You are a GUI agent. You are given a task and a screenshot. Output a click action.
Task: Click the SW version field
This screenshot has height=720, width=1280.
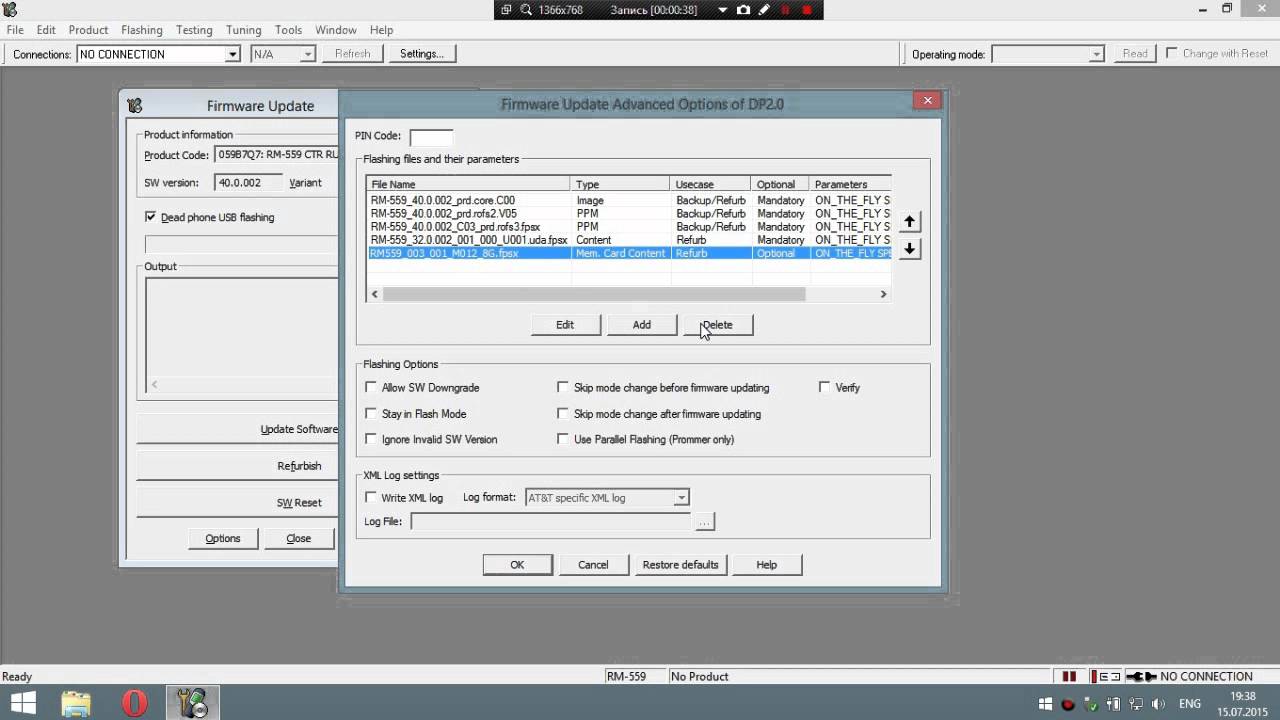(247, 183)
